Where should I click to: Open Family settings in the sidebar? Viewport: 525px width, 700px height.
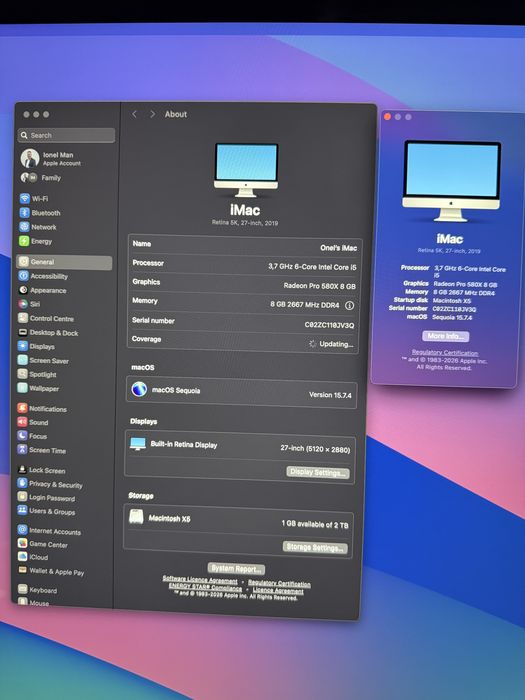41,178
